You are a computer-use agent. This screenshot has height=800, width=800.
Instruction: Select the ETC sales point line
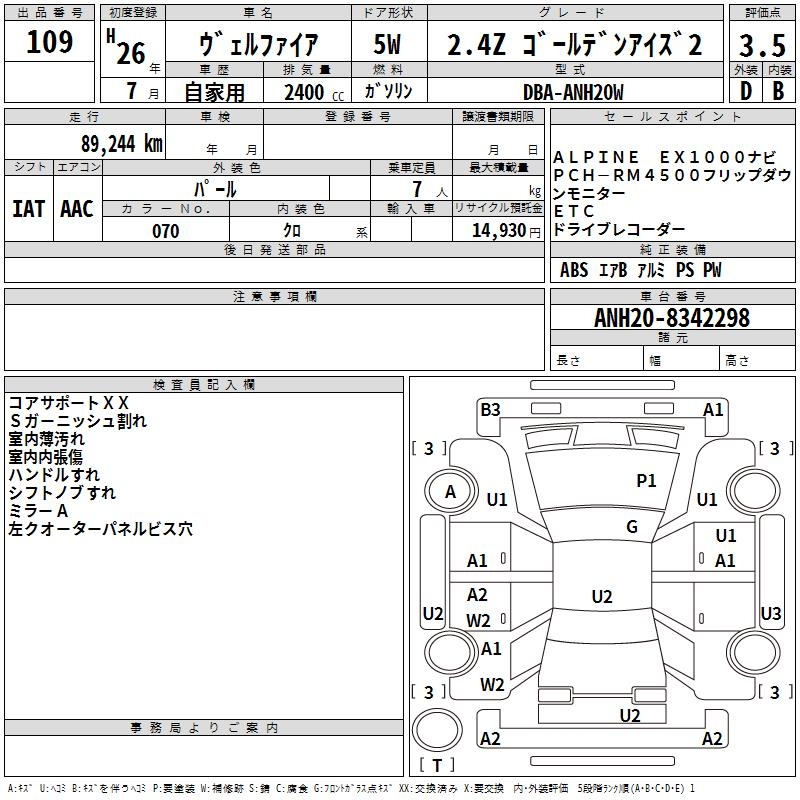[x=573, y=211]
